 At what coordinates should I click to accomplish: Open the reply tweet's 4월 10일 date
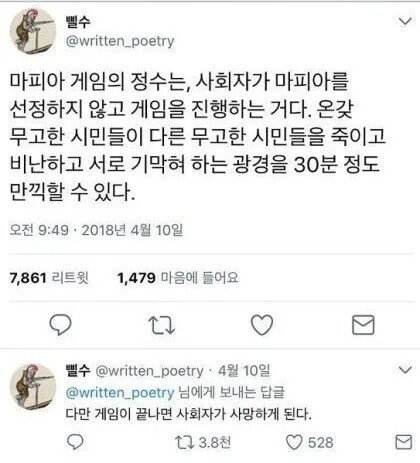point(244,371)
